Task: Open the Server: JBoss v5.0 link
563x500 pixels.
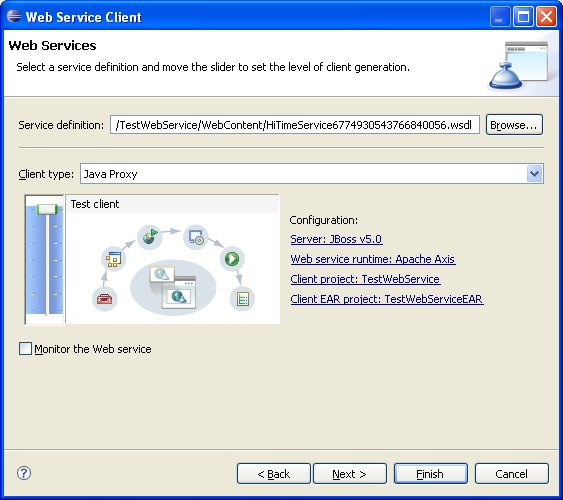Action: 336,239
